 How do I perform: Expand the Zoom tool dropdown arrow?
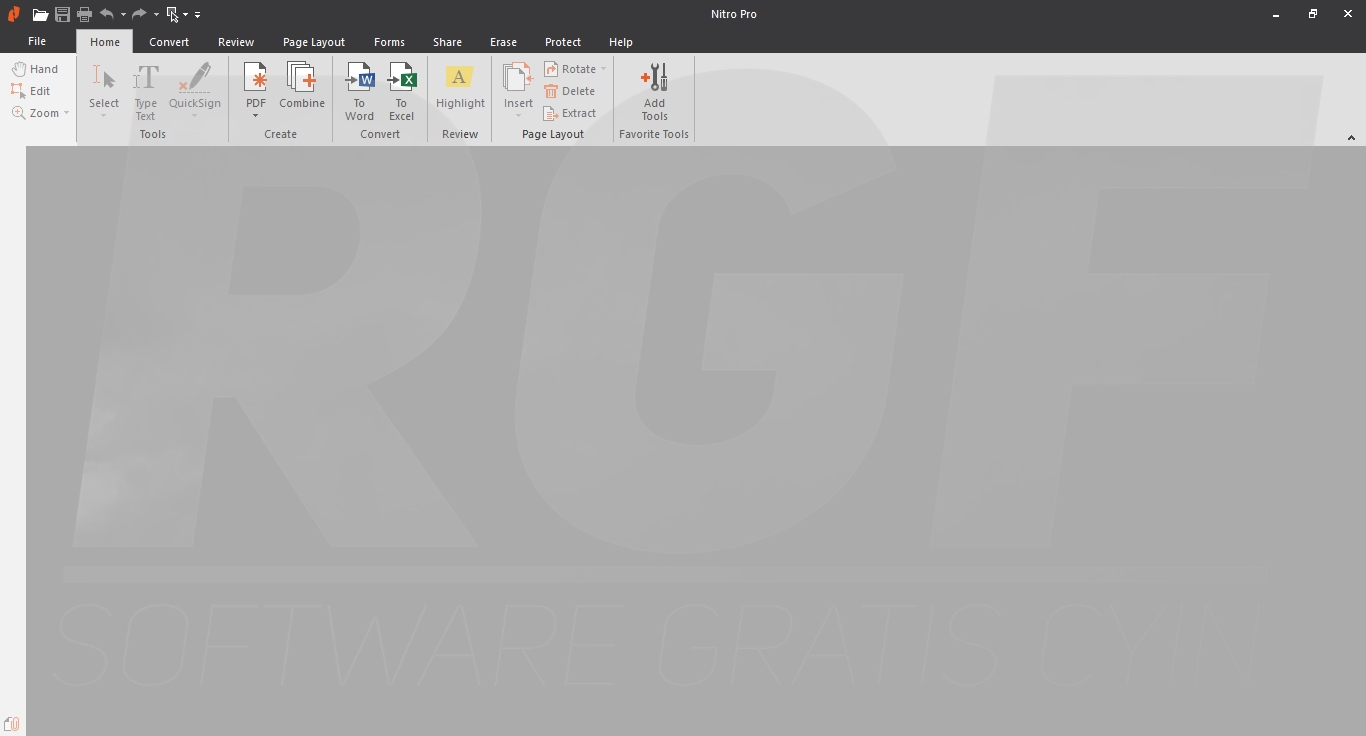(x=67, y=113)
